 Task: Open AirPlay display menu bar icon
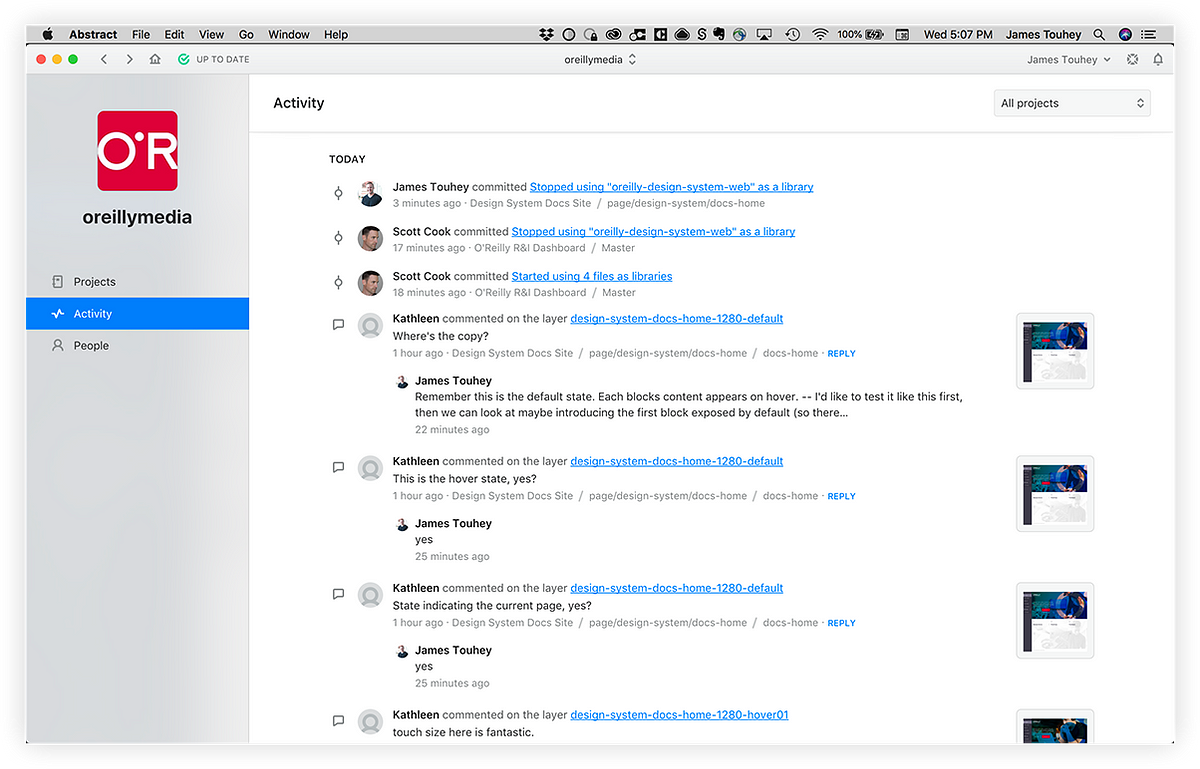point(765,34)
